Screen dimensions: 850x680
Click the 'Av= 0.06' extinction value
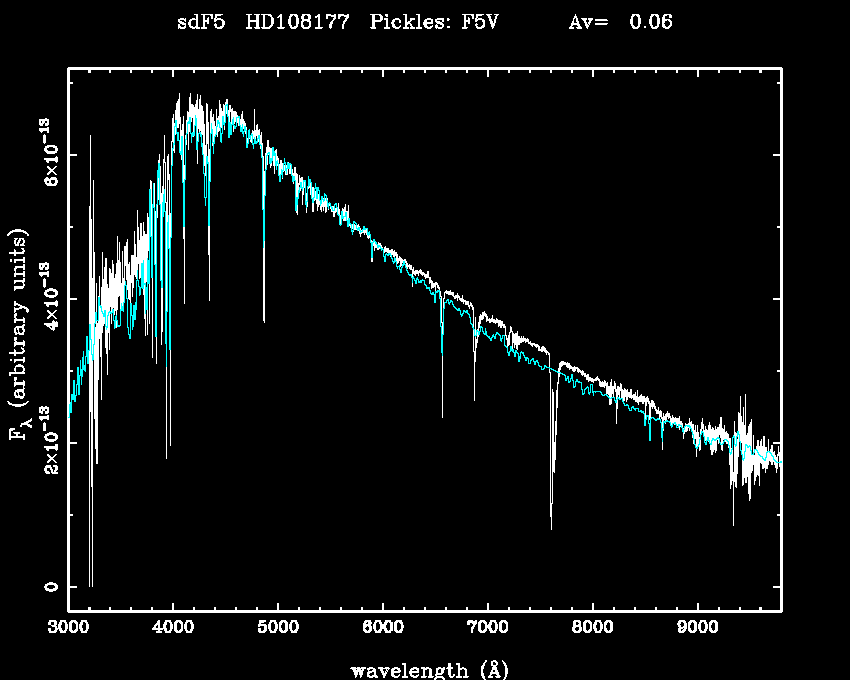click(620, 22)
